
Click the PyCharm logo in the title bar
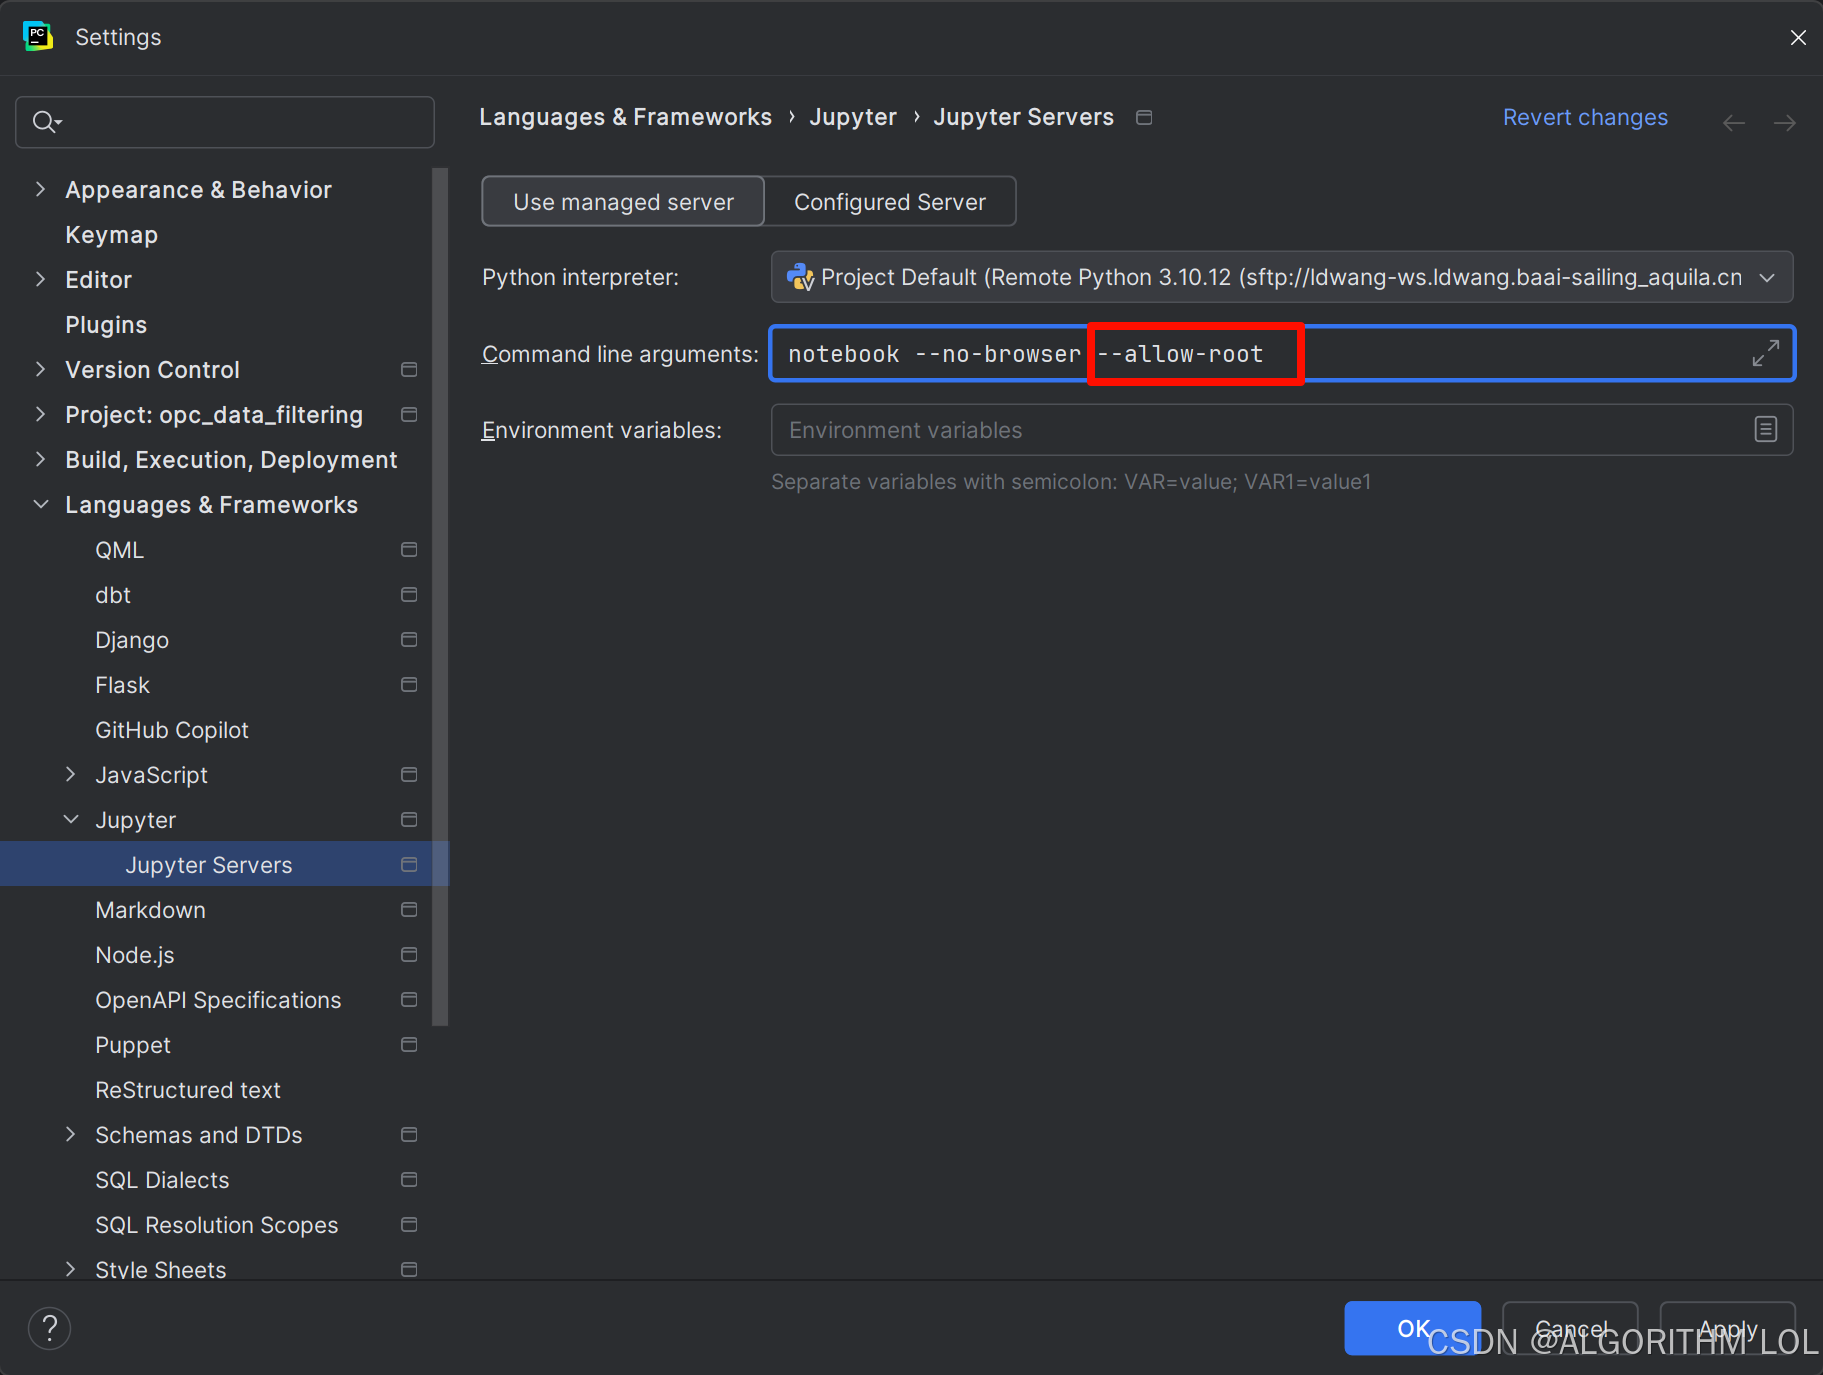click(x=37, y=36)
